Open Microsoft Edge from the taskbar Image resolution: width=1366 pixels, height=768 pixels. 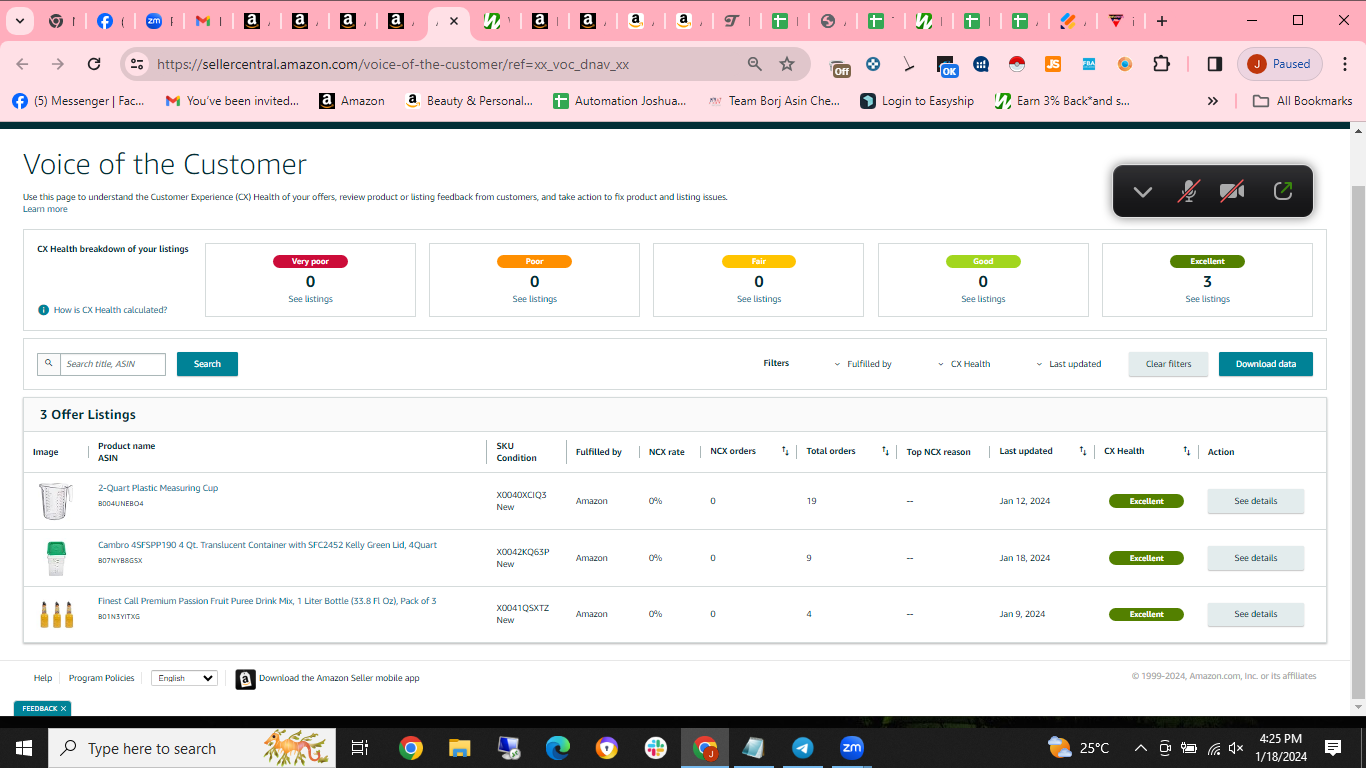pos(557,748)
